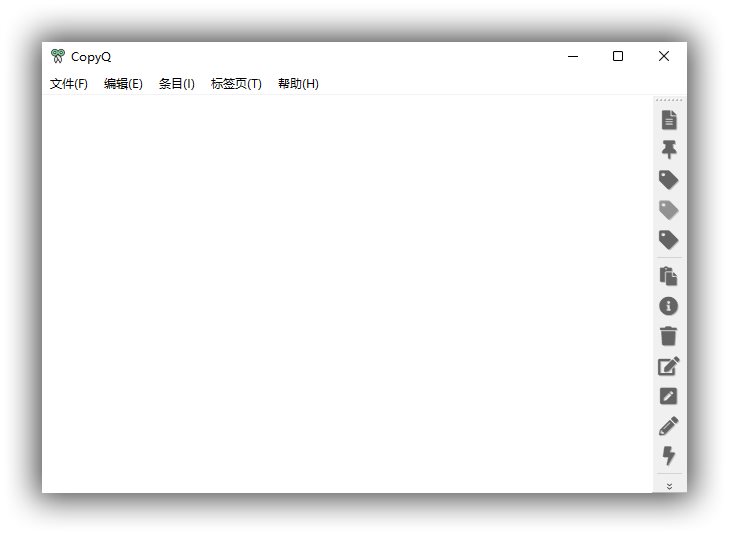Expand toolbar overflow with double chevron
Image resolution: width=729 pixels, height=535 pixels.
[x=669, y=485]
